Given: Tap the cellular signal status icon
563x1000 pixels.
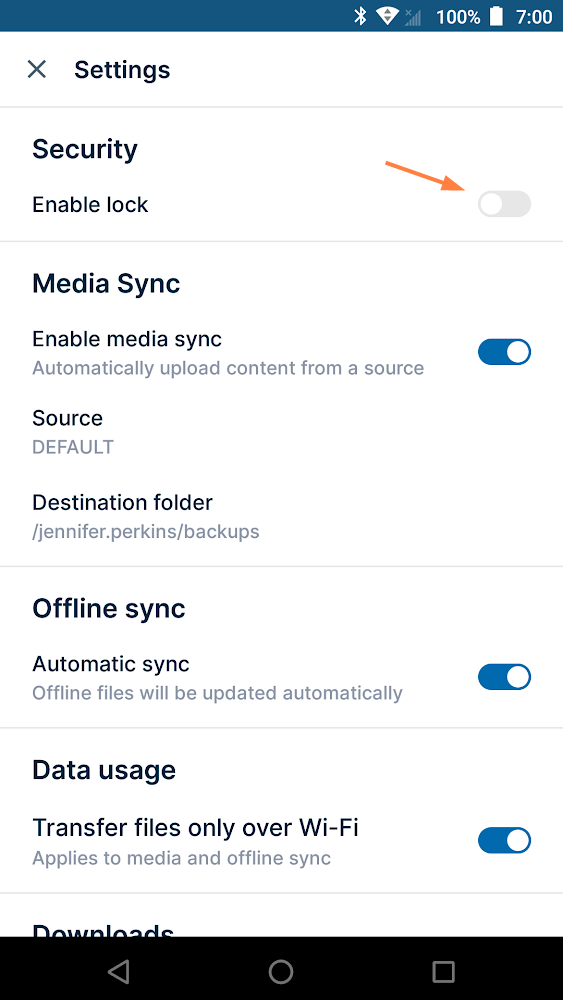Looking at the screenshot, I should coord(413,17).
